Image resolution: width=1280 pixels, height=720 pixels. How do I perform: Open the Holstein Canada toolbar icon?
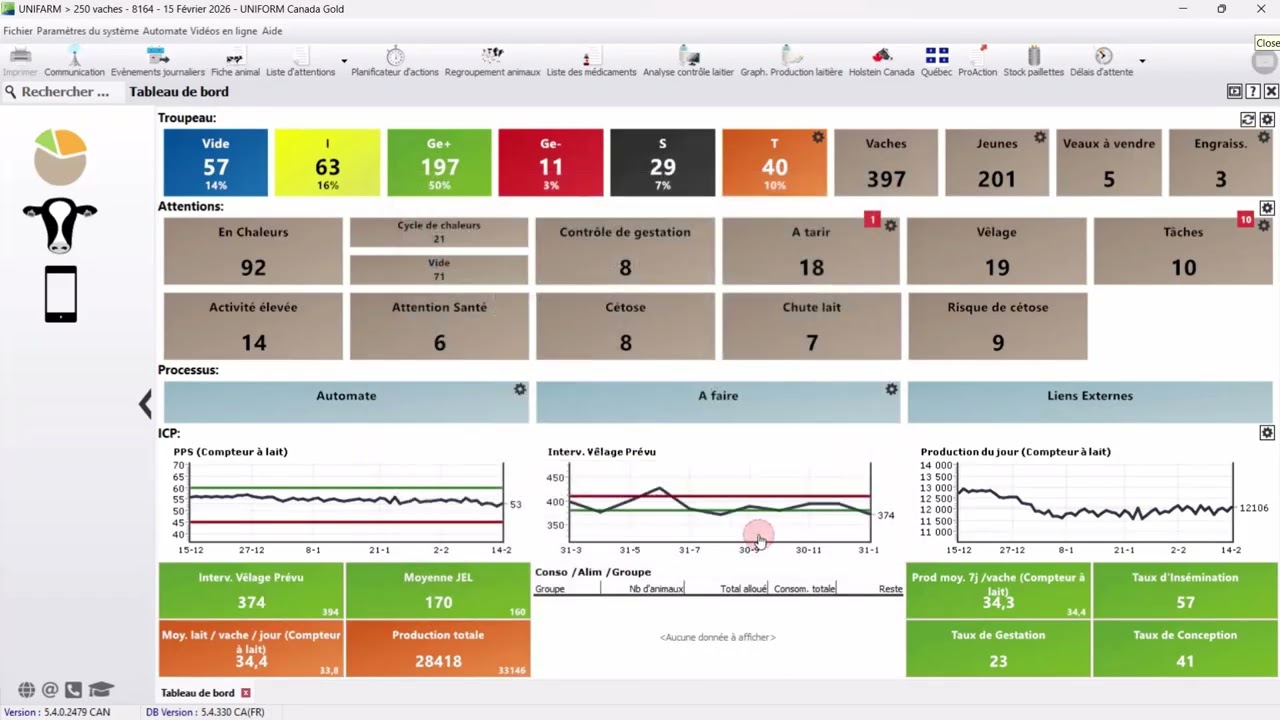coord(881,62)
